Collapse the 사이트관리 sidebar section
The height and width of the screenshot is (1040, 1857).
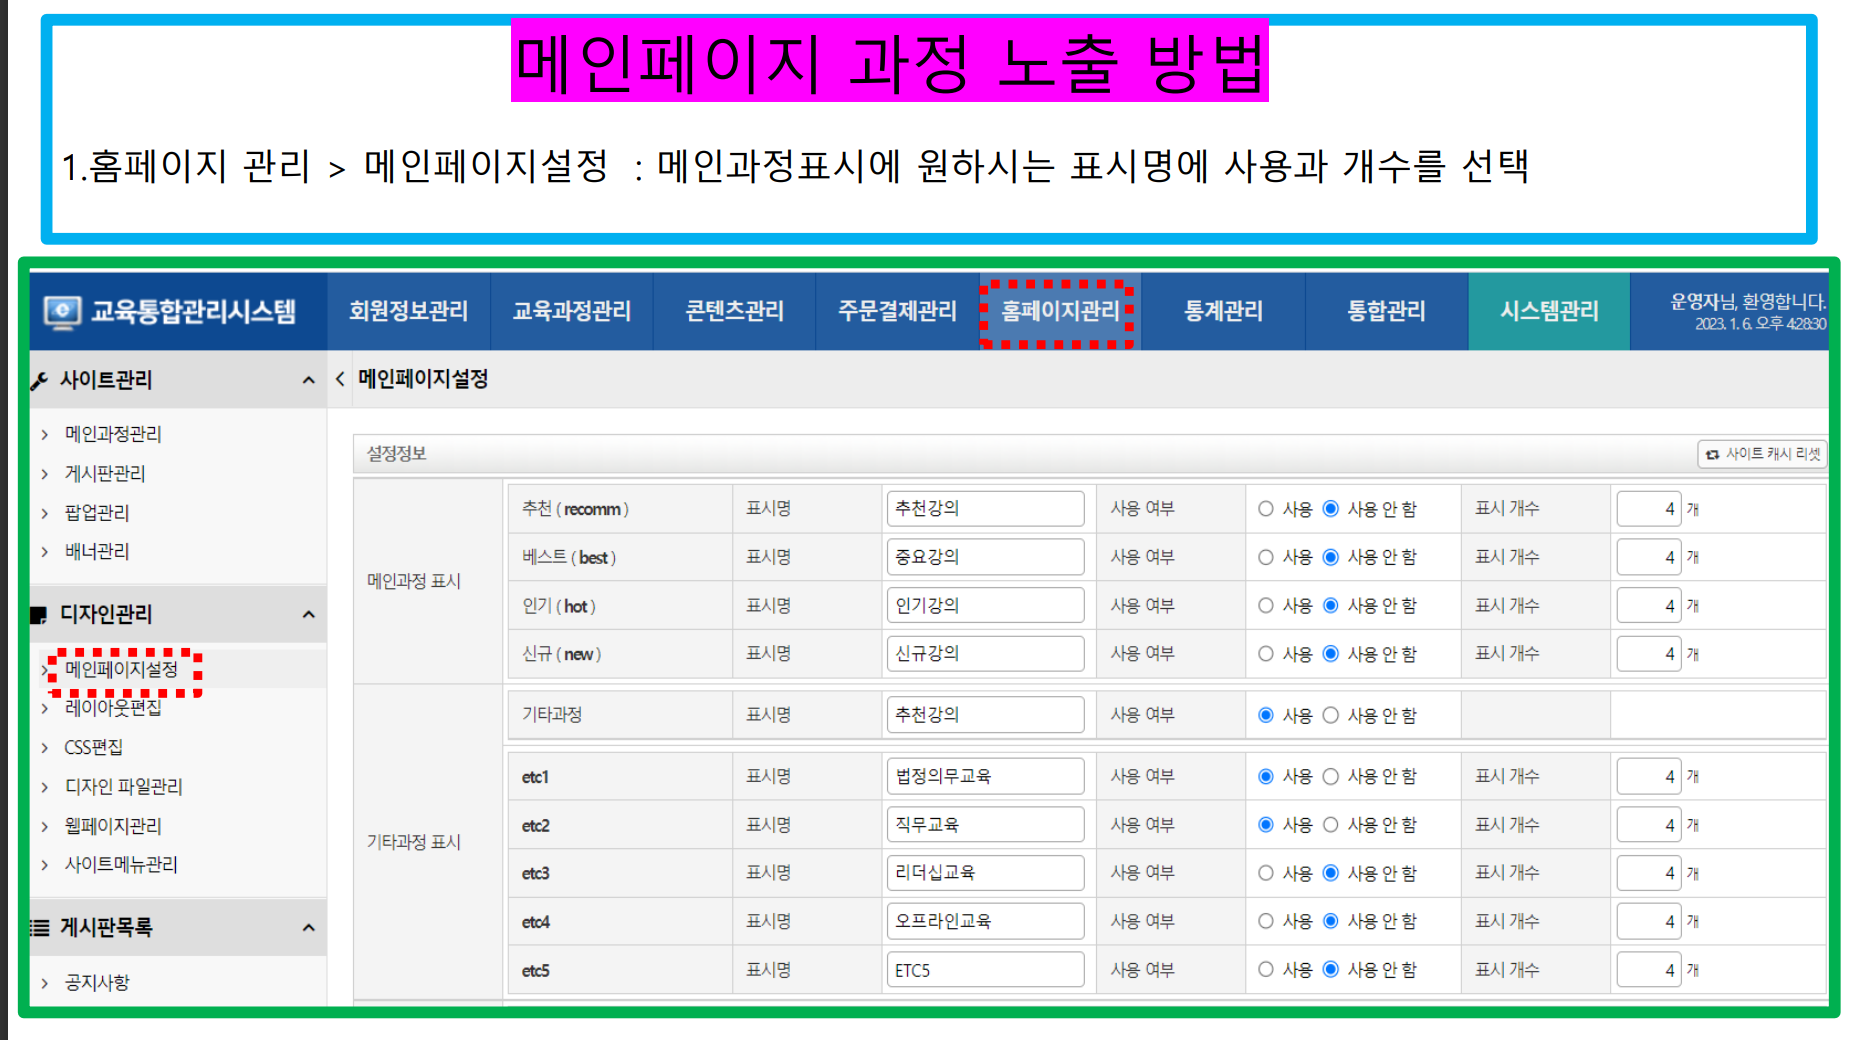(x=308, y=380)
